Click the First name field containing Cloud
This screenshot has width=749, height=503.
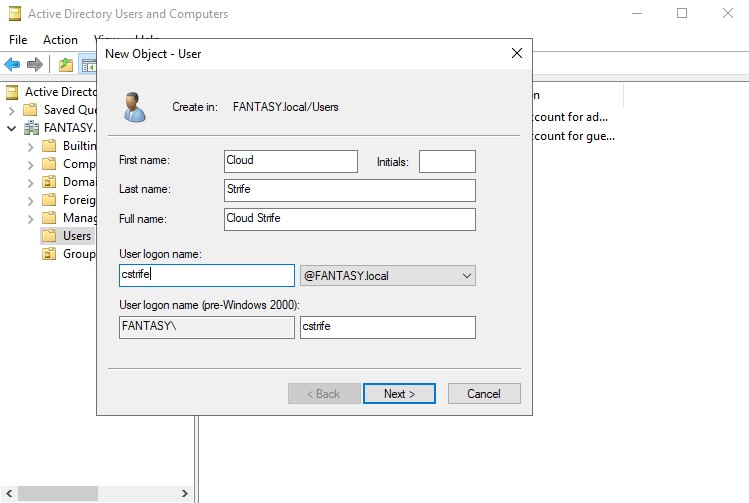(291, 161)
